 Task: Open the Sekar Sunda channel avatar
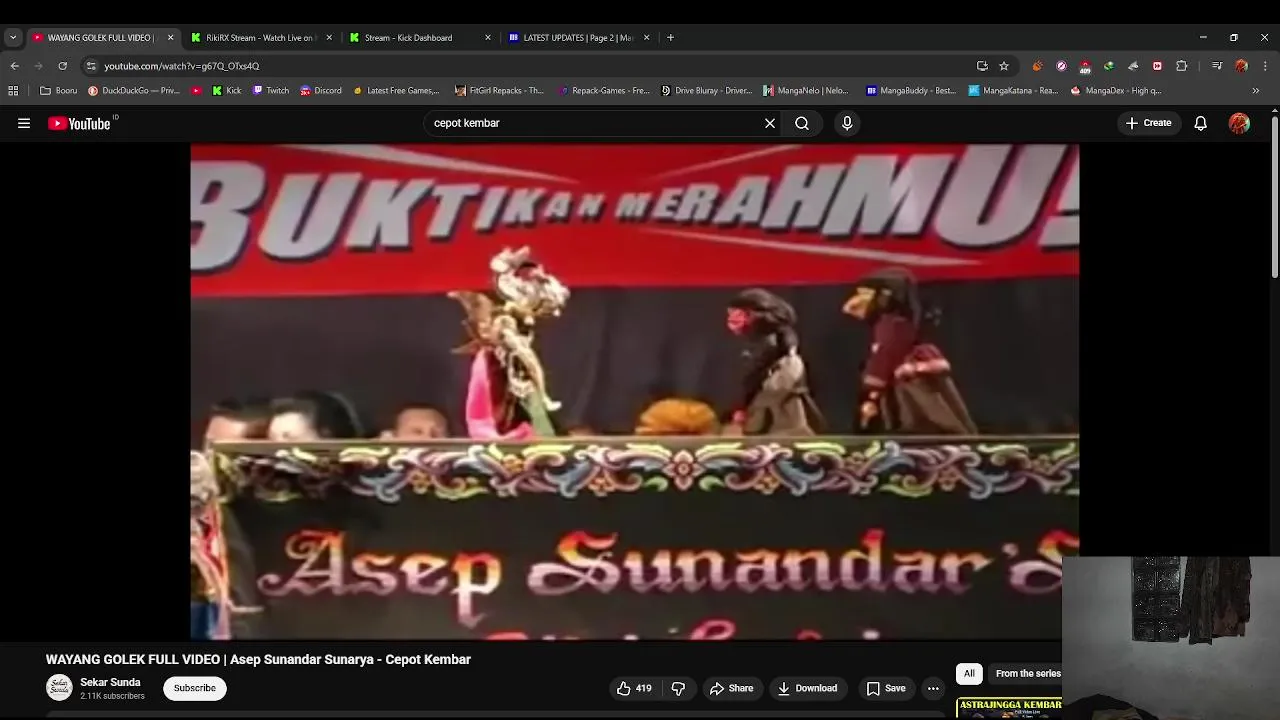(x=60, y=688)
